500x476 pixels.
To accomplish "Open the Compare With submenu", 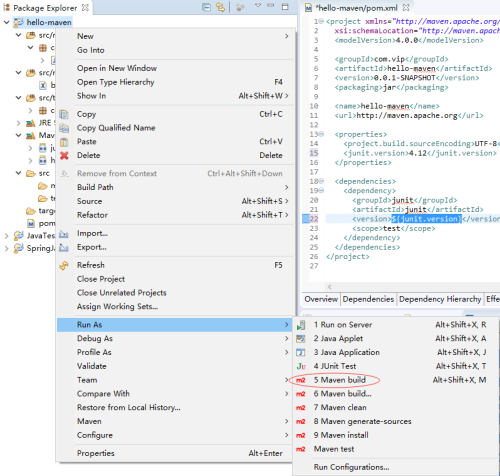I will (x=175, y=394).
